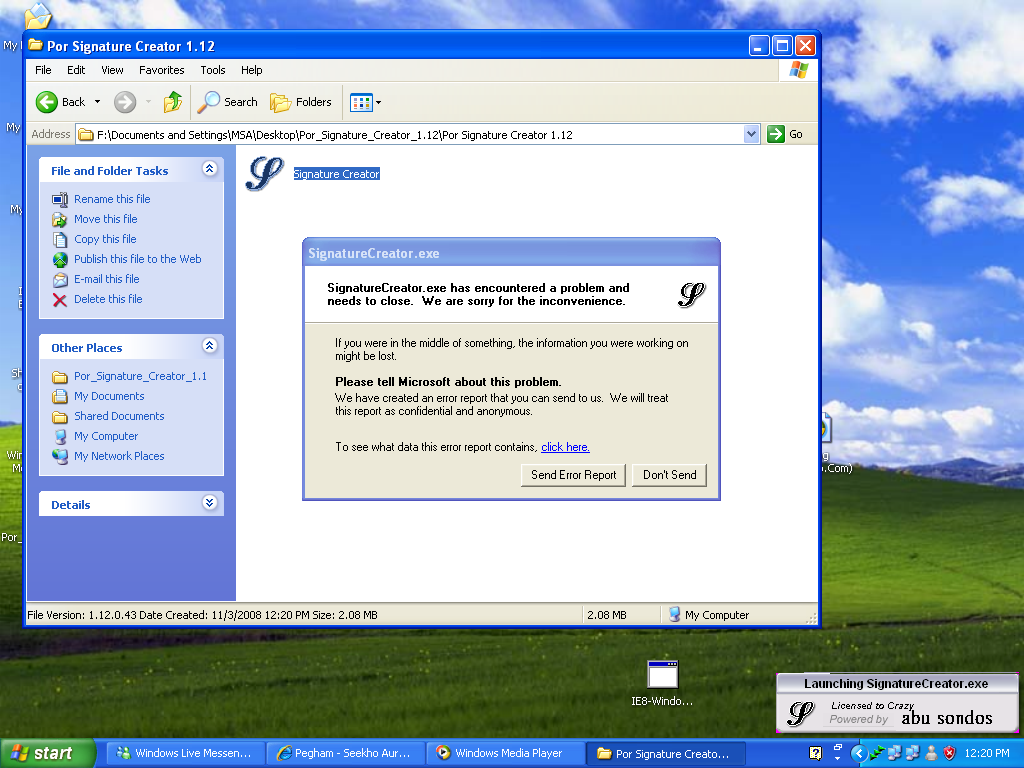The image size is (1024, 768).
Task: Select the Signature Creator file icon
Action: click(x=264, y=174)
